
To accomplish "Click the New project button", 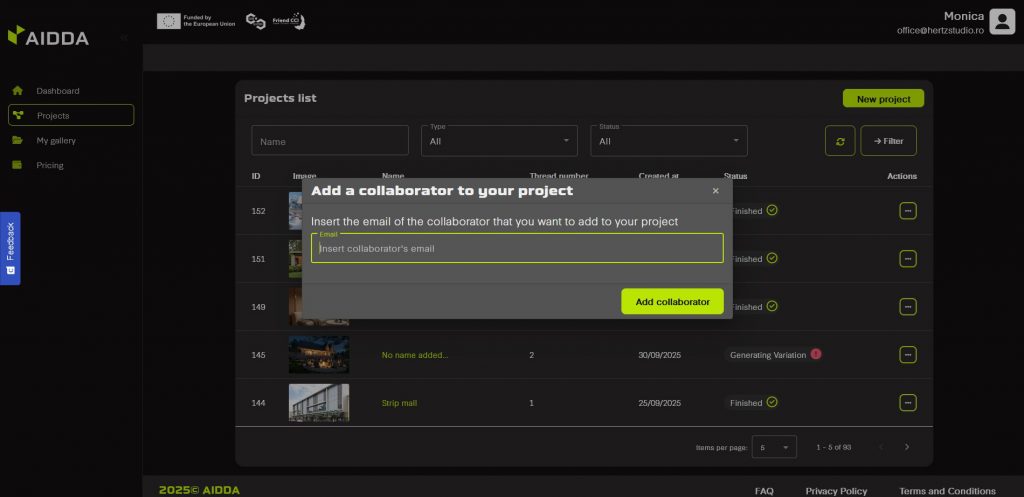I will click(883, 99).
